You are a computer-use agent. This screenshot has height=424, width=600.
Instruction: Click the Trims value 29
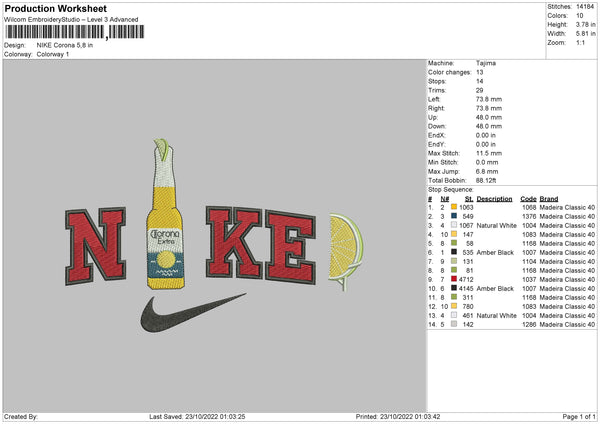coord(480,90)
